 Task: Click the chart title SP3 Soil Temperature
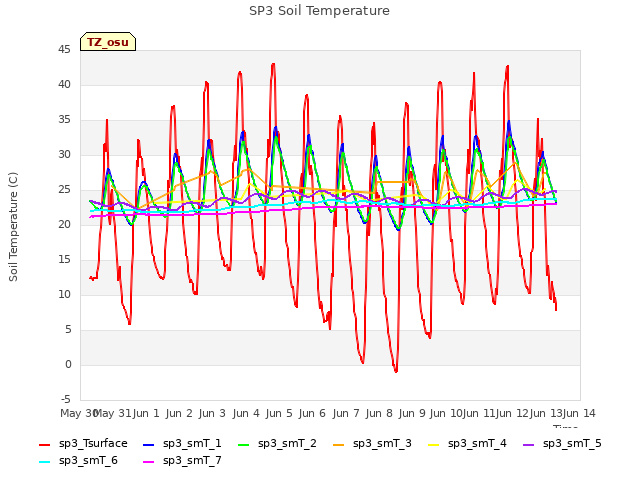[319, 11]
